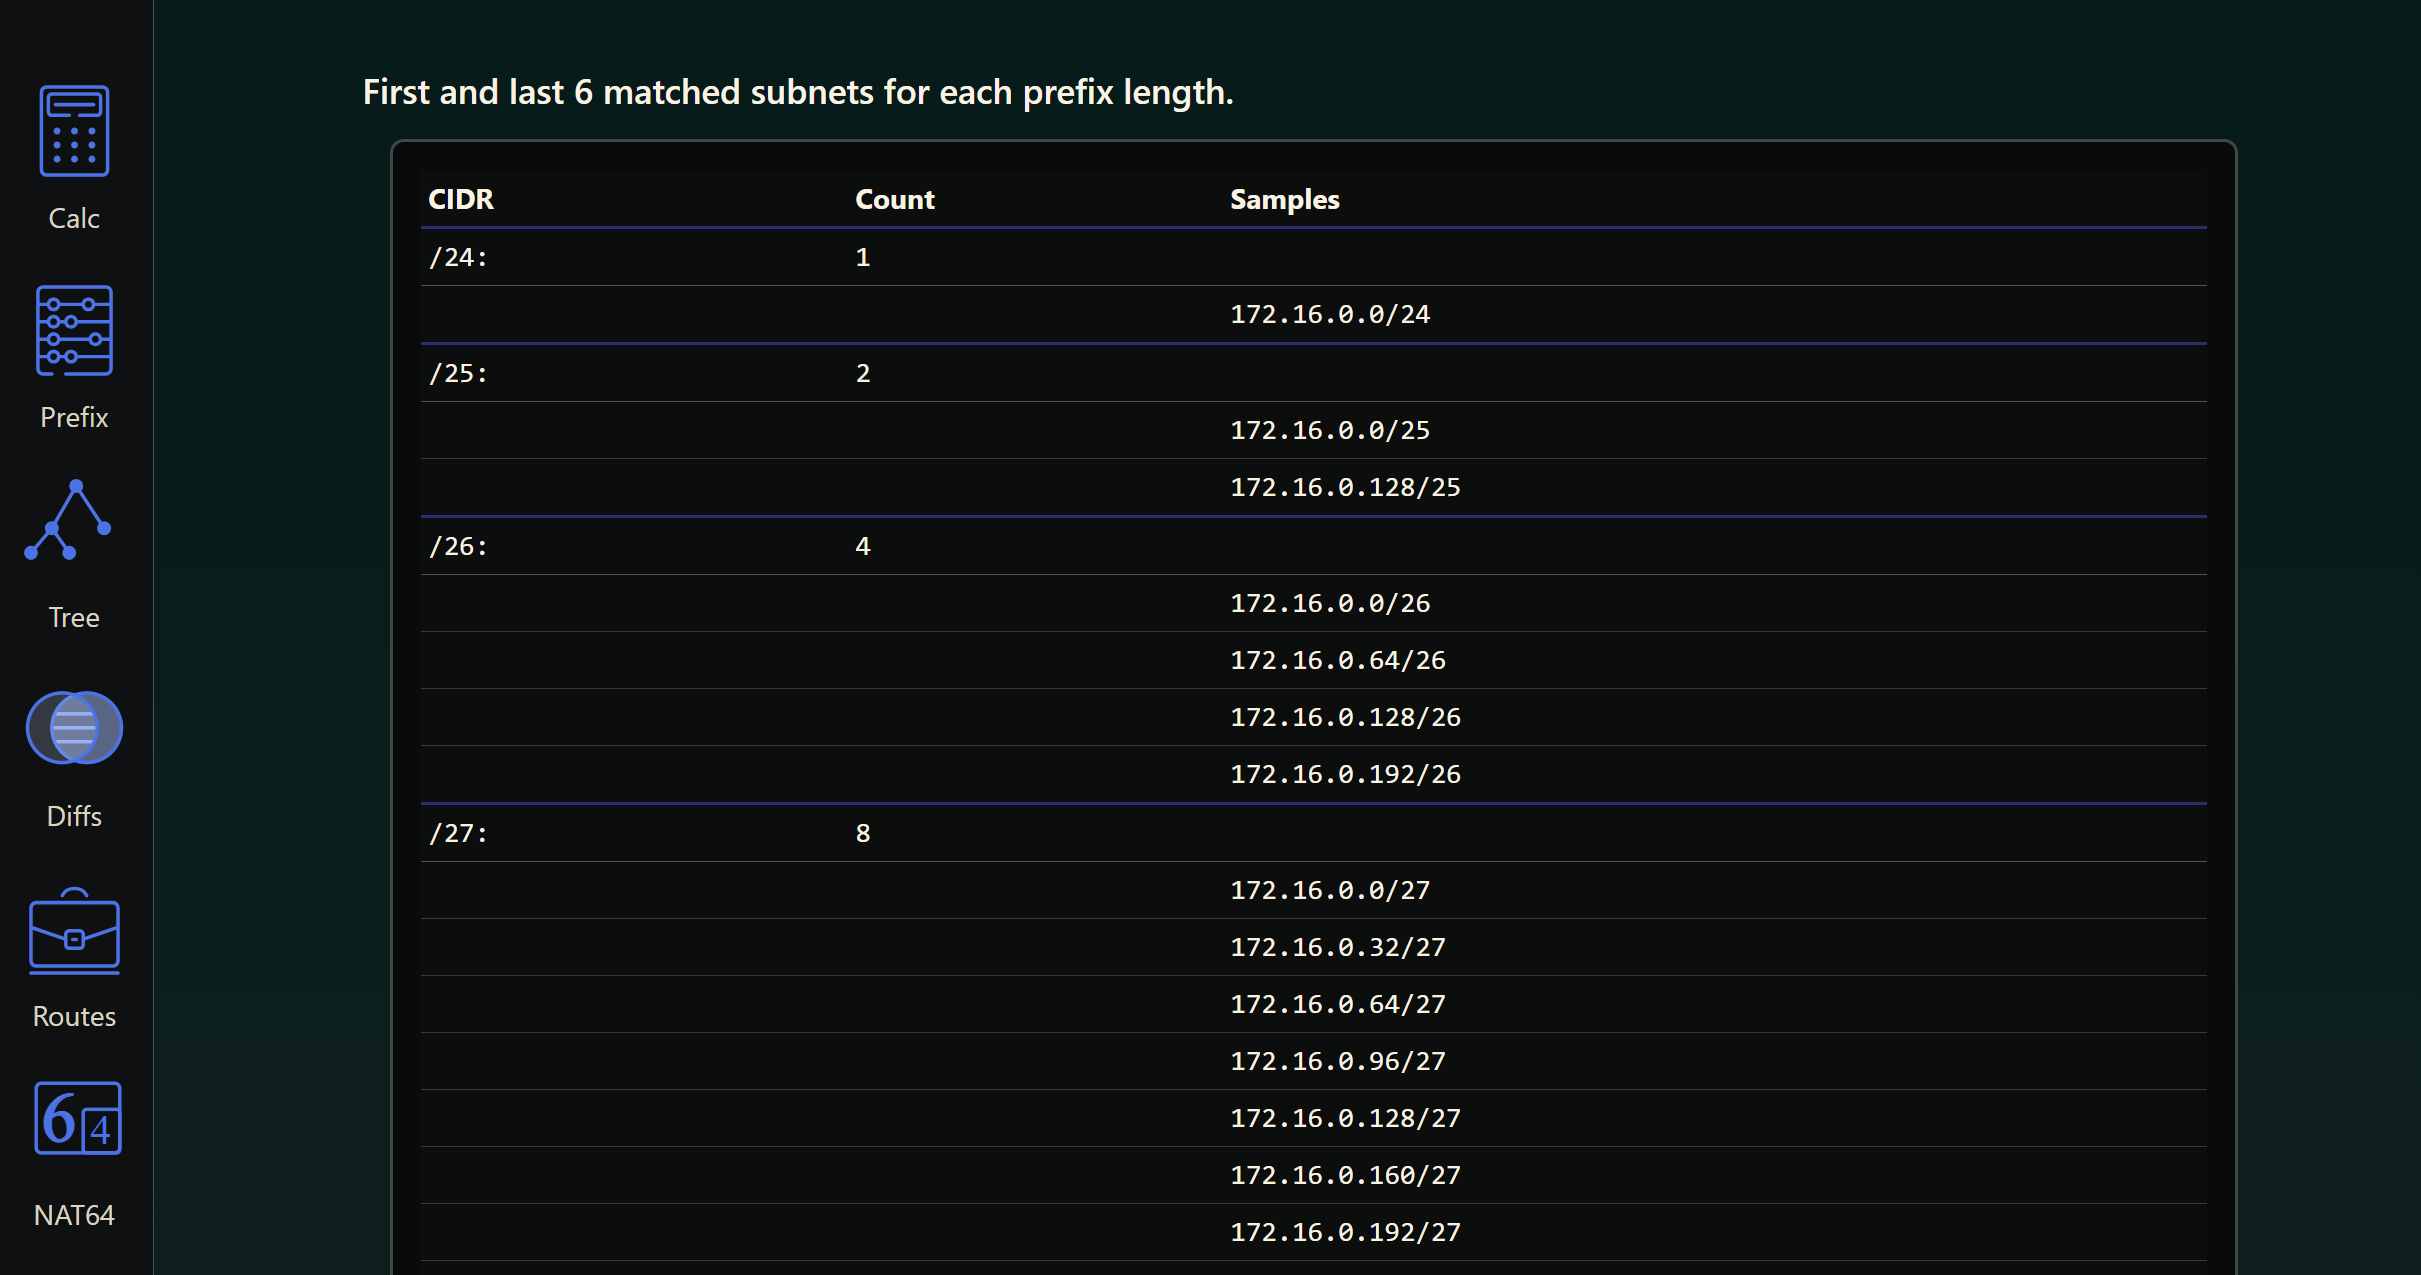This screenshot has height=1275, width=2421.
Task: Select the Prefix tool icon
Action: [74, 331]
